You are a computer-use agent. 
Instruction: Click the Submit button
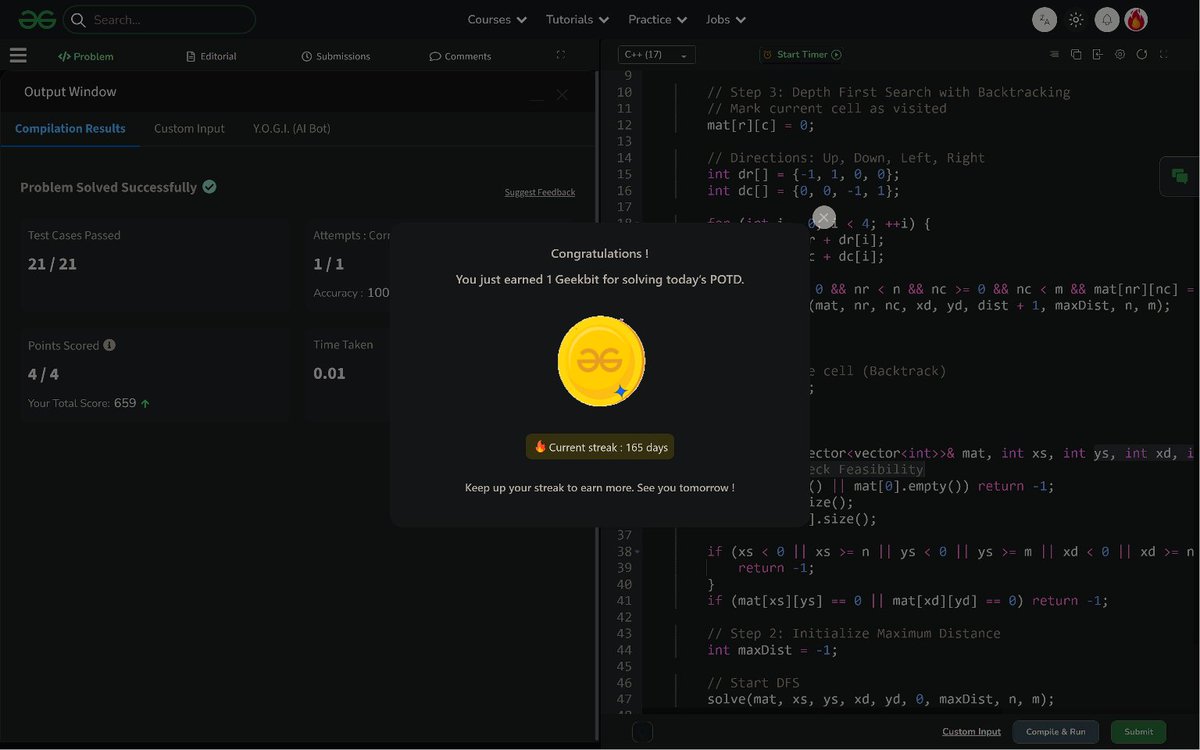1139,732
